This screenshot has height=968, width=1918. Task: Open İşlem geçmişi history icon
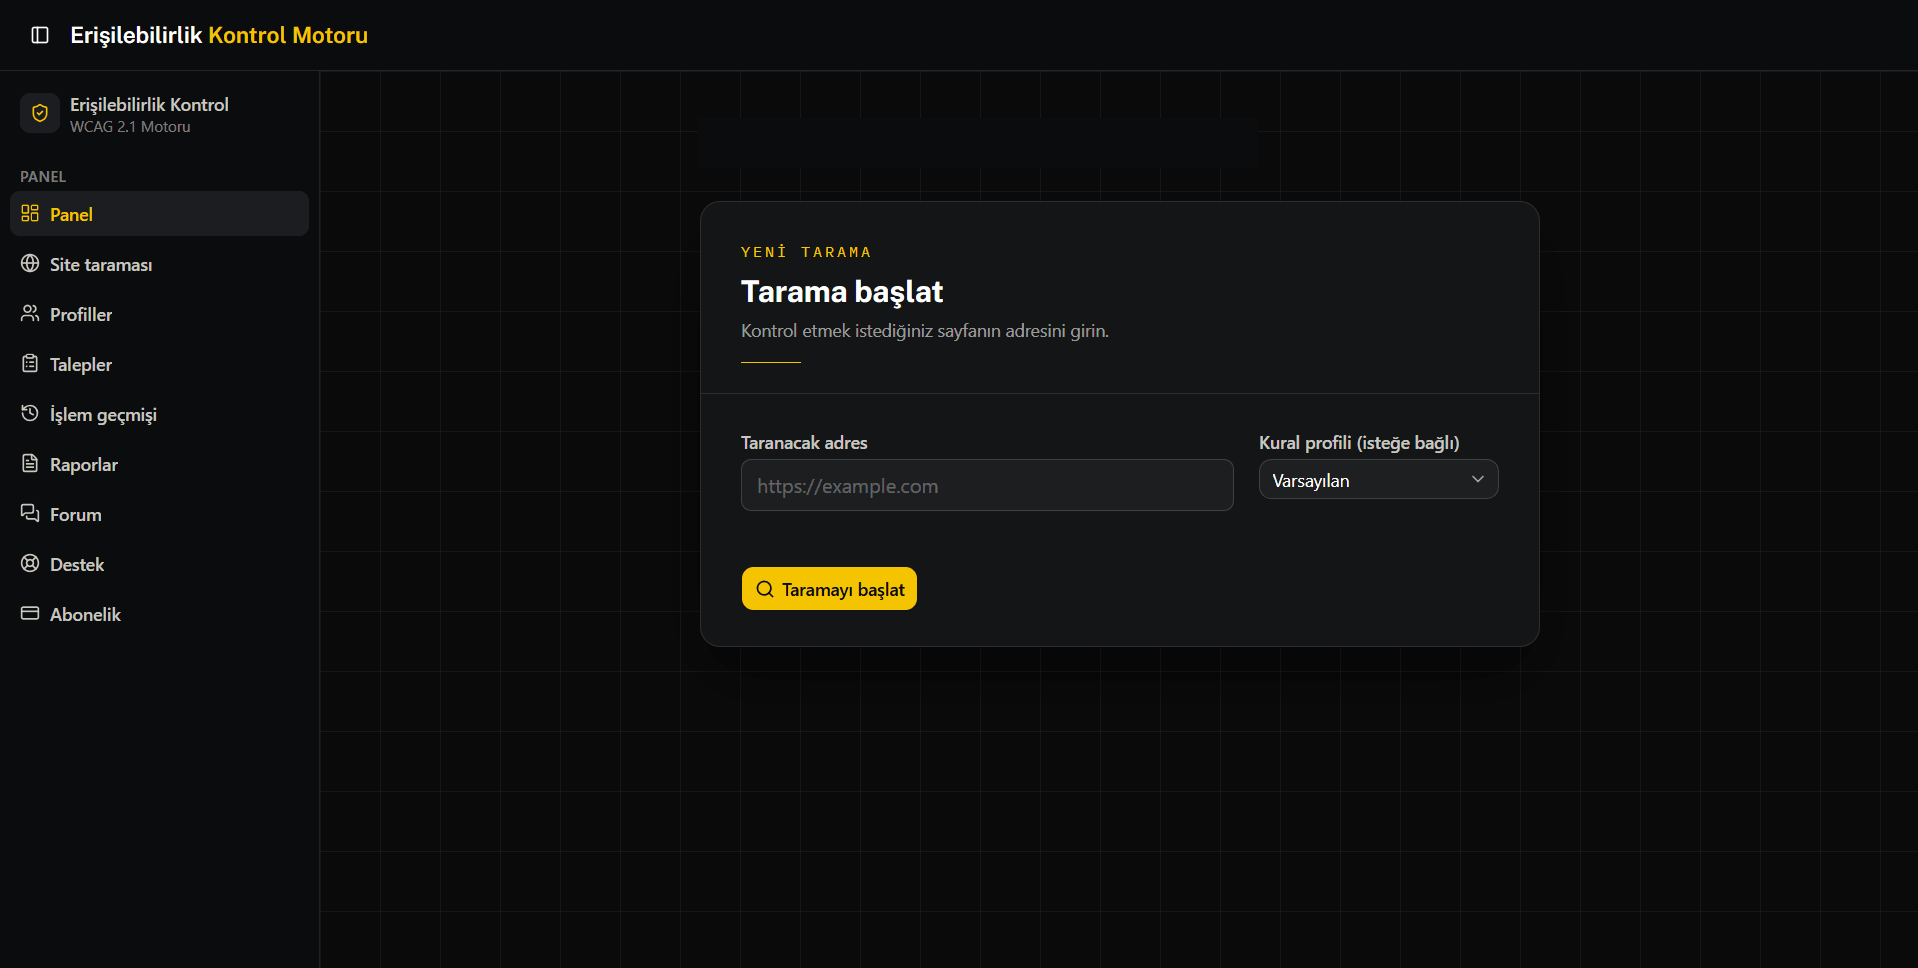30,414
